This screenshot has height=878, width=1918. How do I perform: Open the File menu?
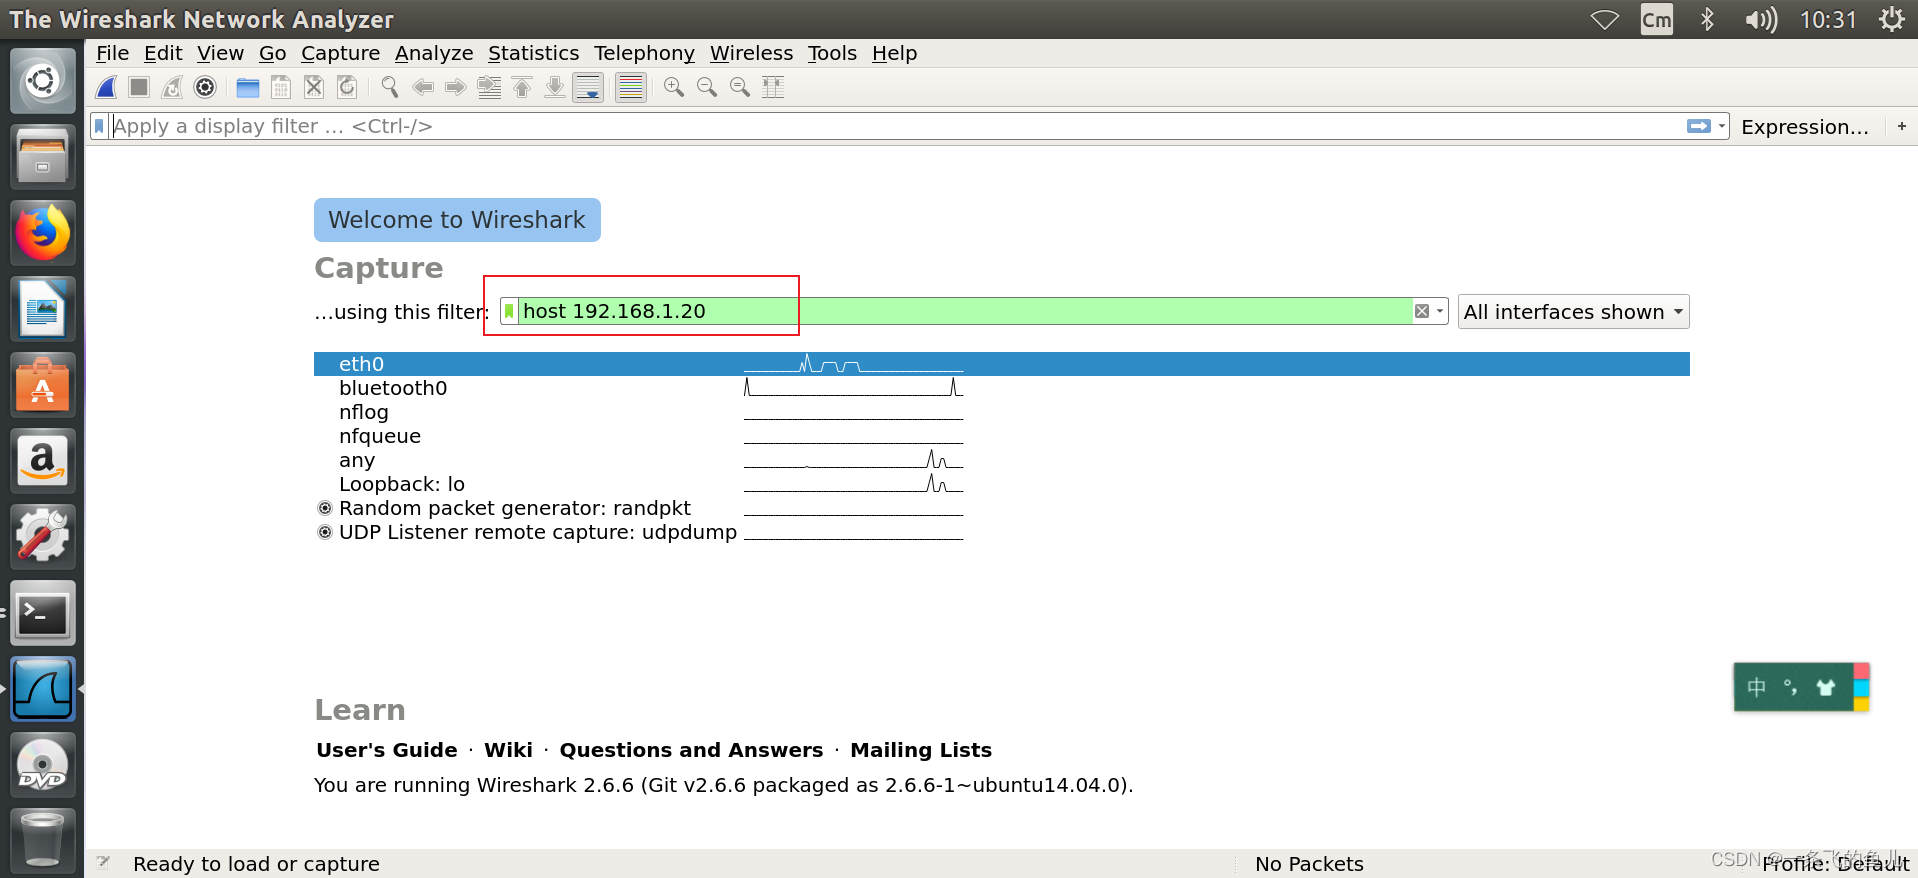112,53
